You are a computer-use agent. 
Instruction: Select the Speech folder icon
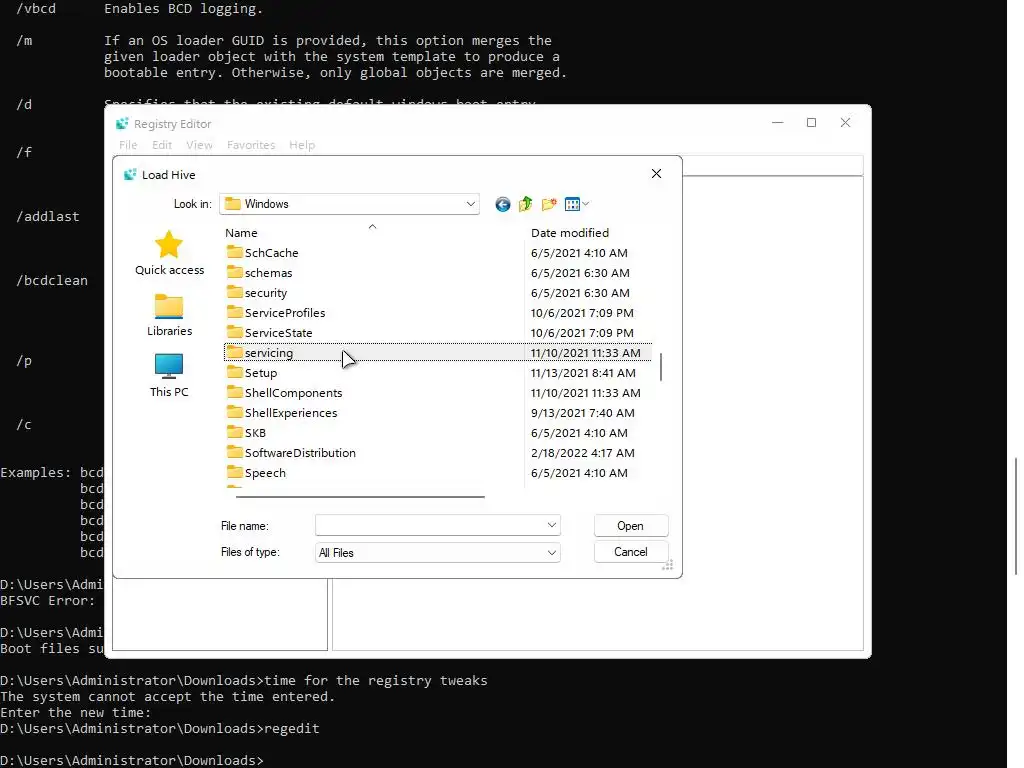point(234,472)
